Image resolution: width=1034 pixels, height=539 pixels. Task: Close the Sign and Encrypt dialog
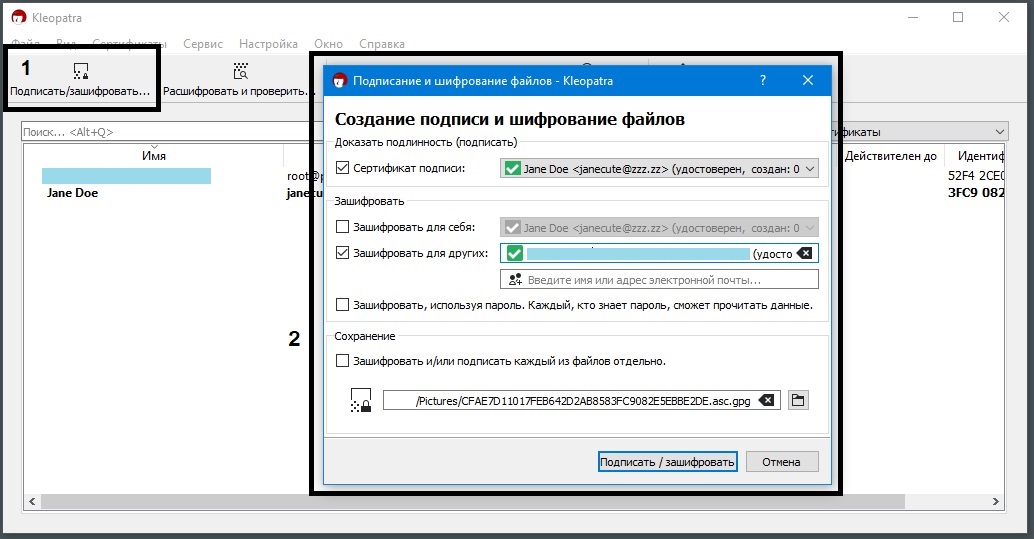click(808, 80)
